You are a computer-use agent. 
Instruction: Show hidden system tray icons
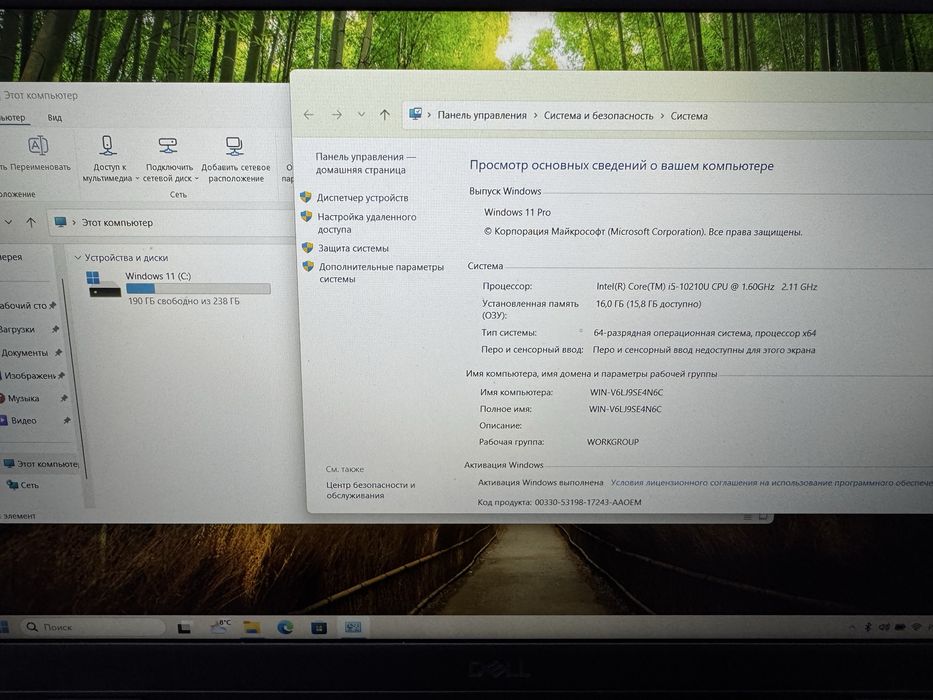pyautogui.click(x=852, y=627)
